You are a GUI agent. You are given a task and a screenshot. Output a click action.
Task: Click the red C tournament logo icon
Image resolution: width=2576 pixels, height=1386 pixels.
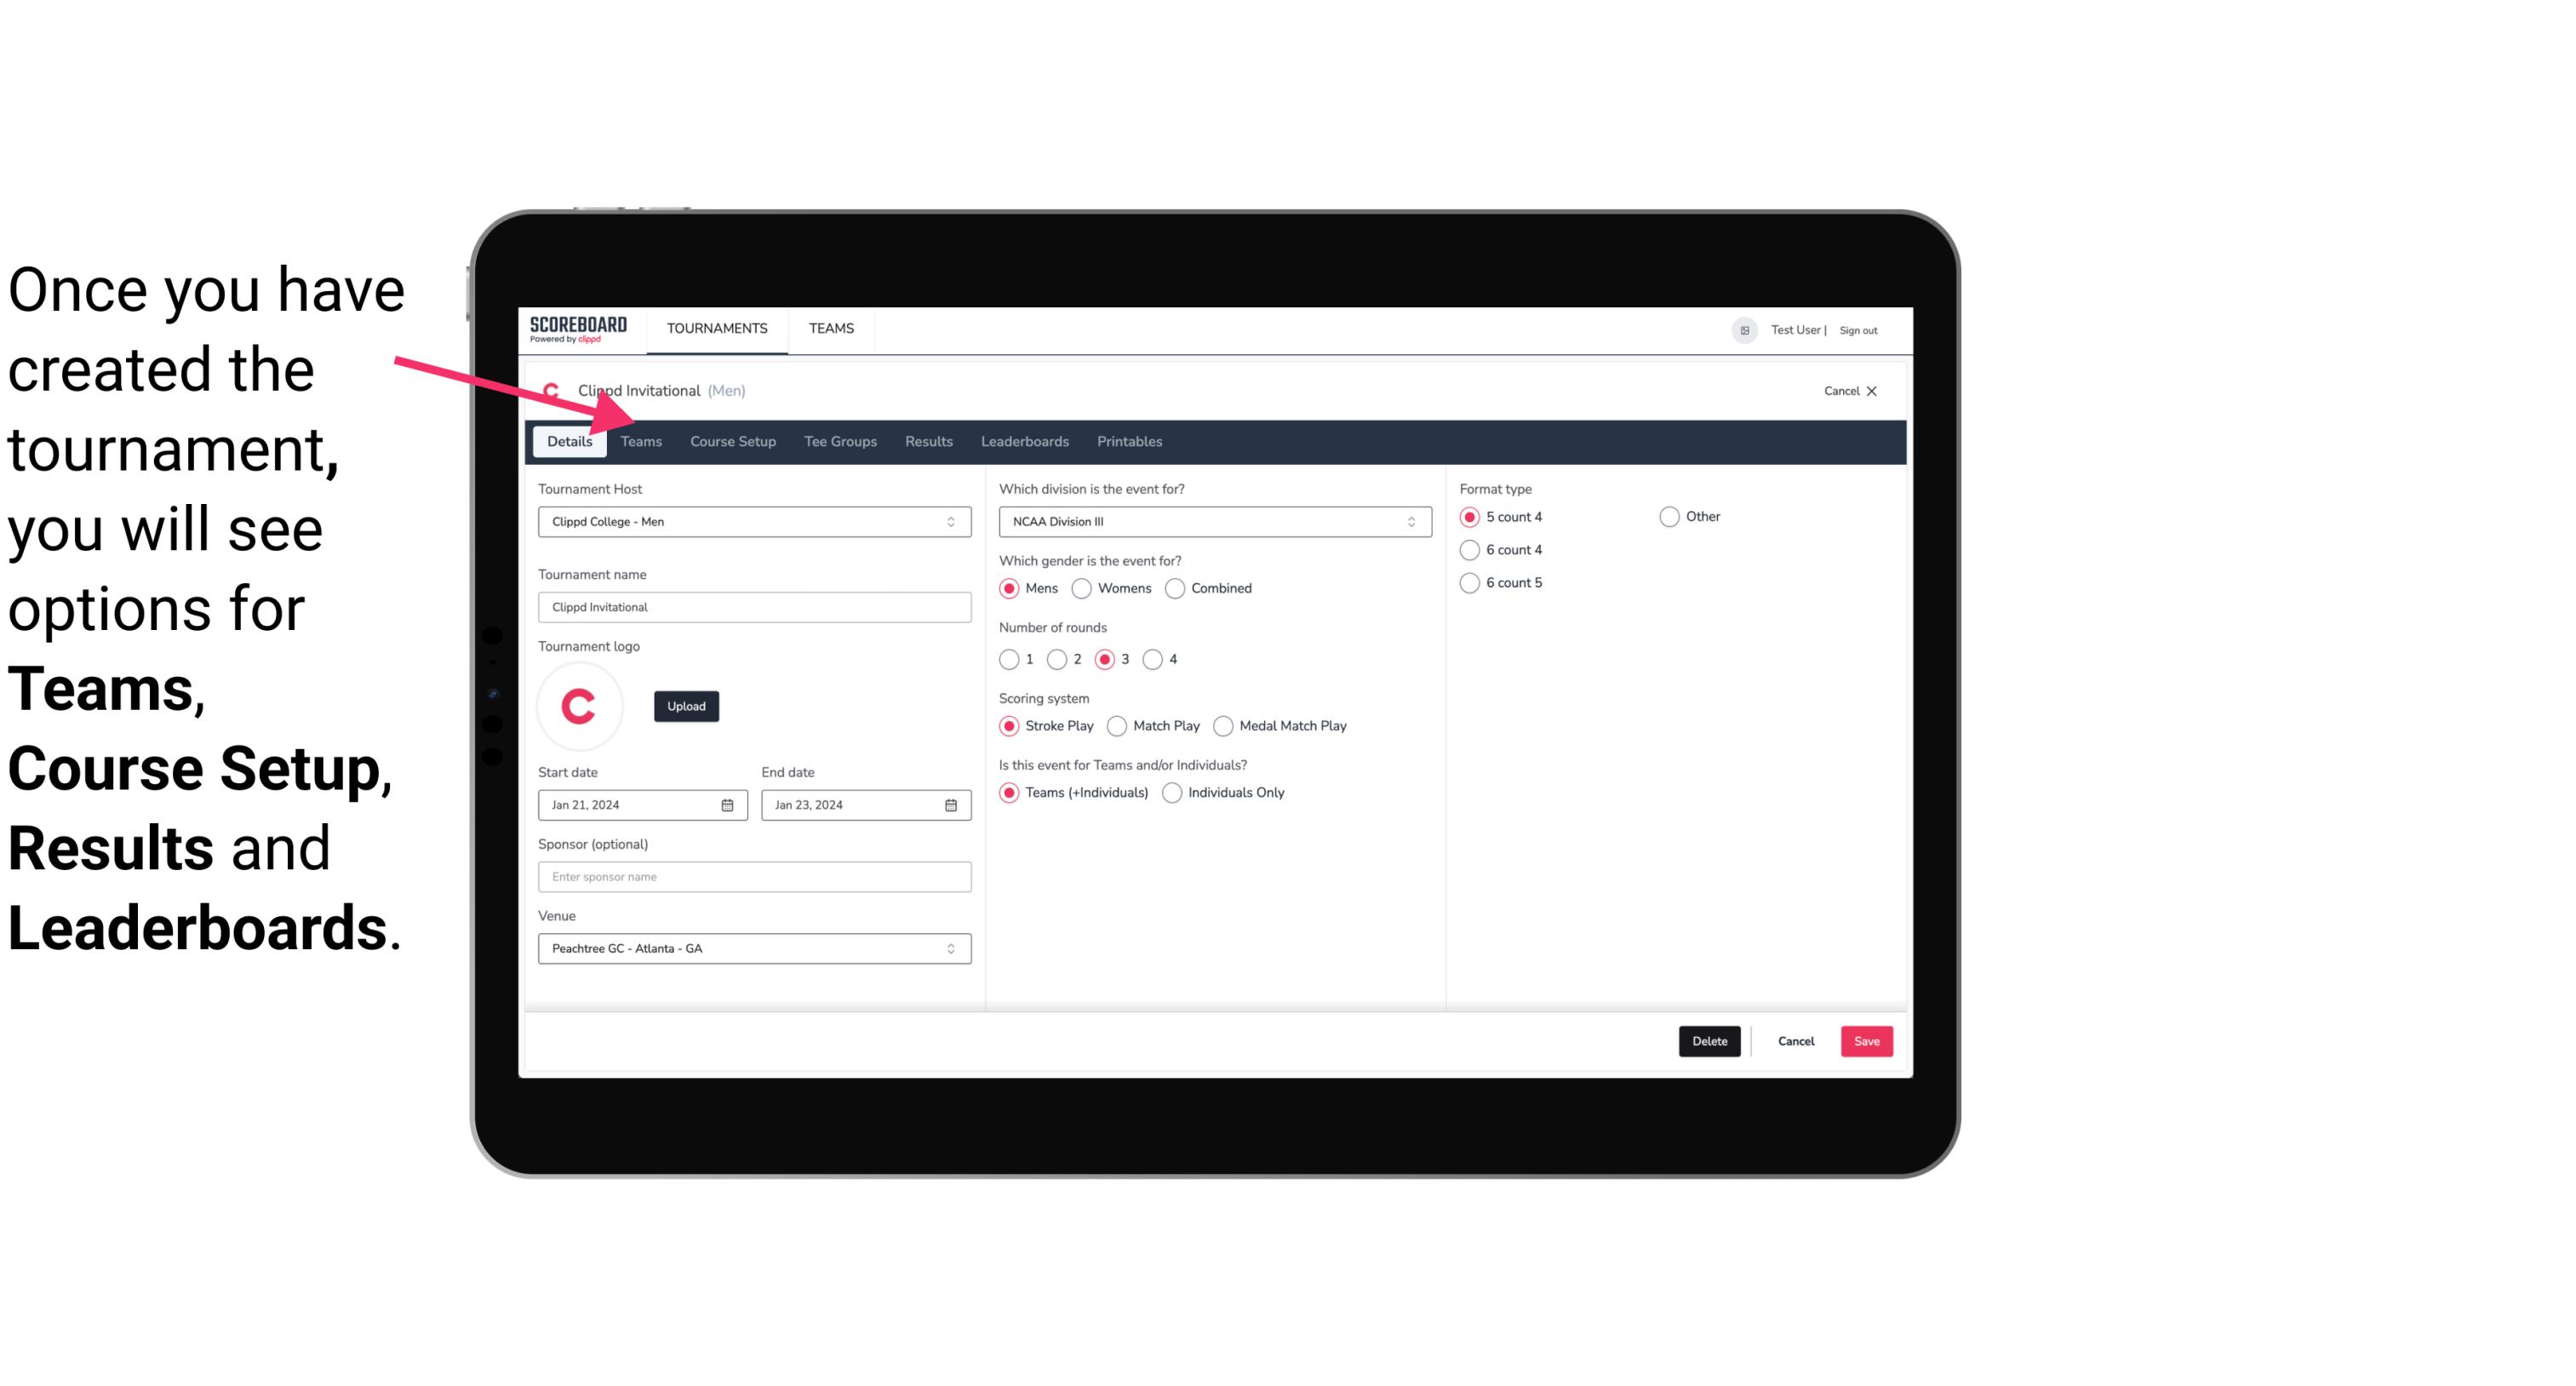(x=578, y=705)
